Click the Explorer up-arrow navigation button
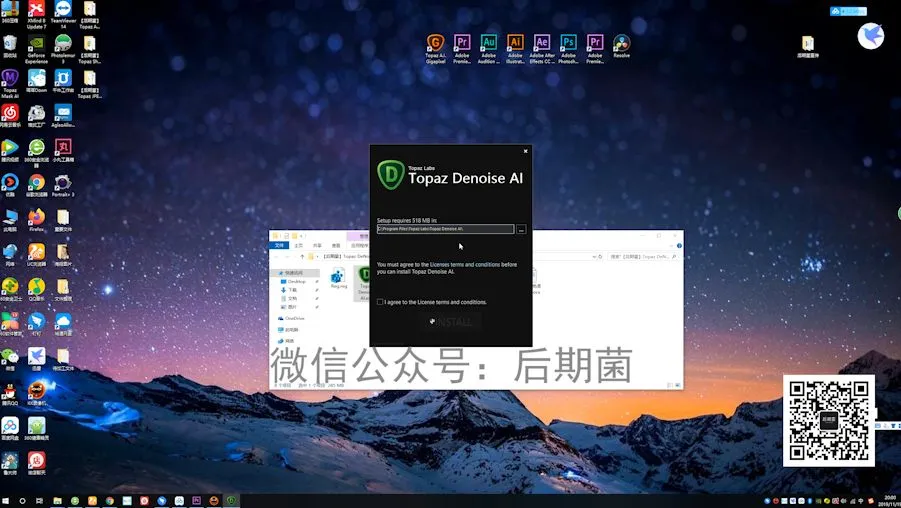Viewport: 901px width, 508px height. click(x=302, y=256)
